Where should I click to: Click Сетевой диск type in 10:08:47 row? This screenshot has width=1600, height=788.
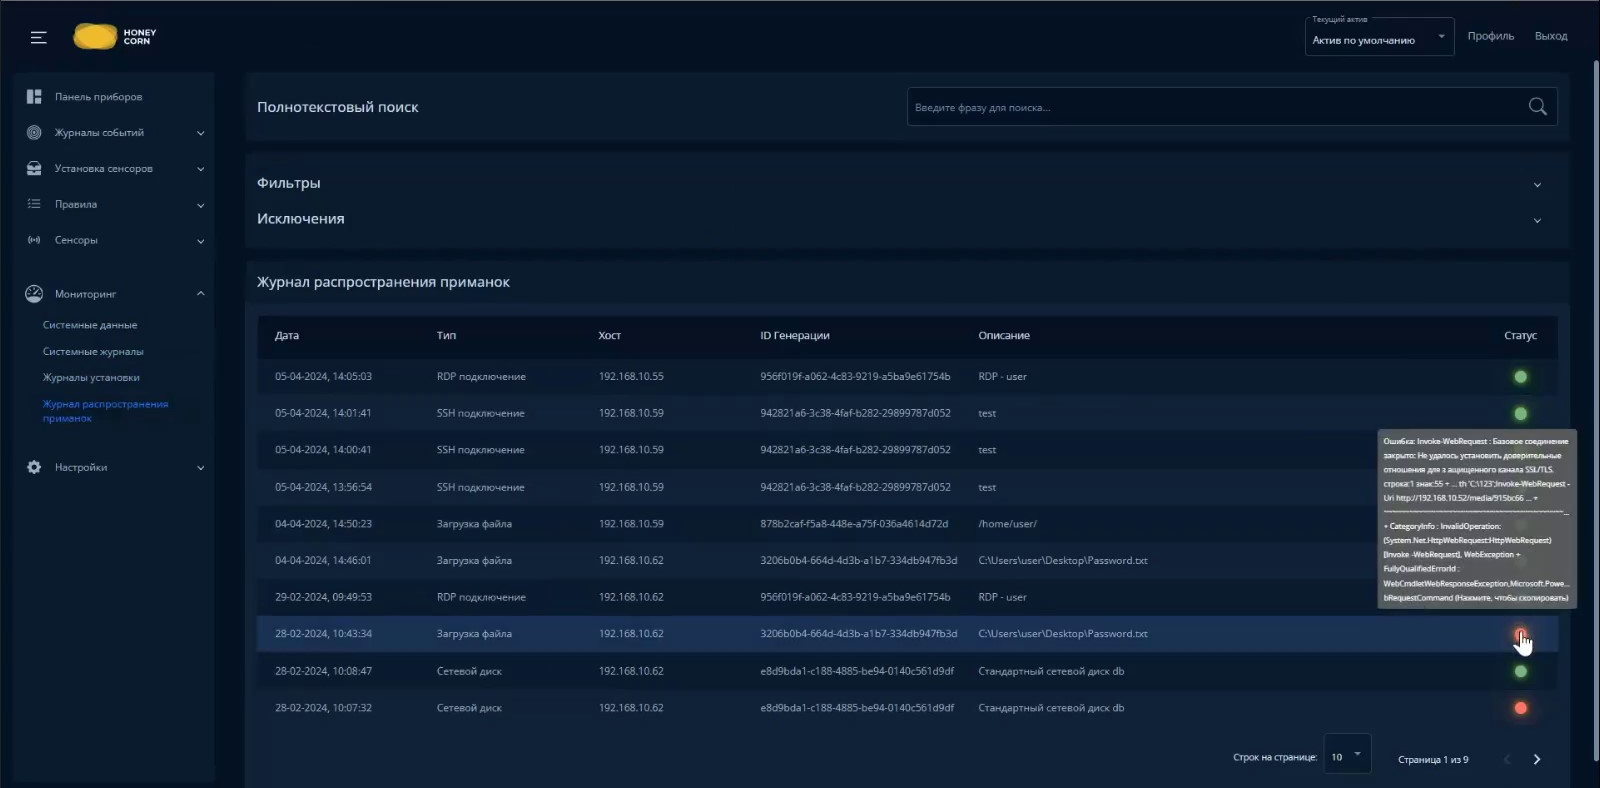[x=469, y=671]
